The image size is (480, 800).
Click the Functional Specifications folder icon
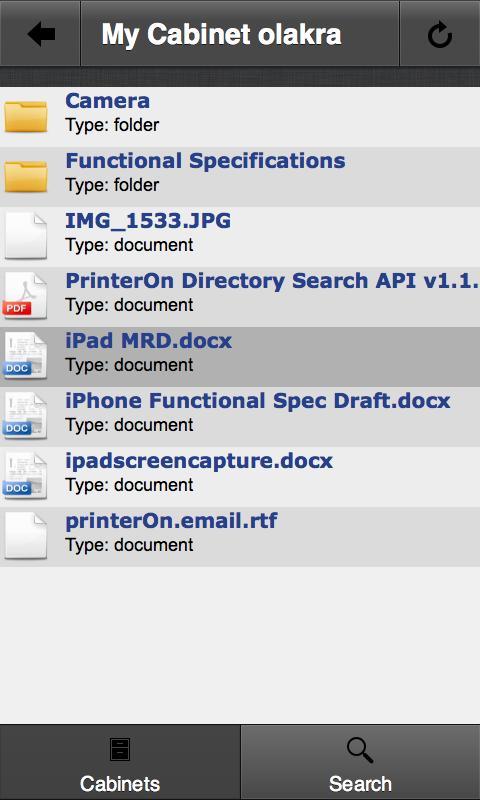point(26,177)
